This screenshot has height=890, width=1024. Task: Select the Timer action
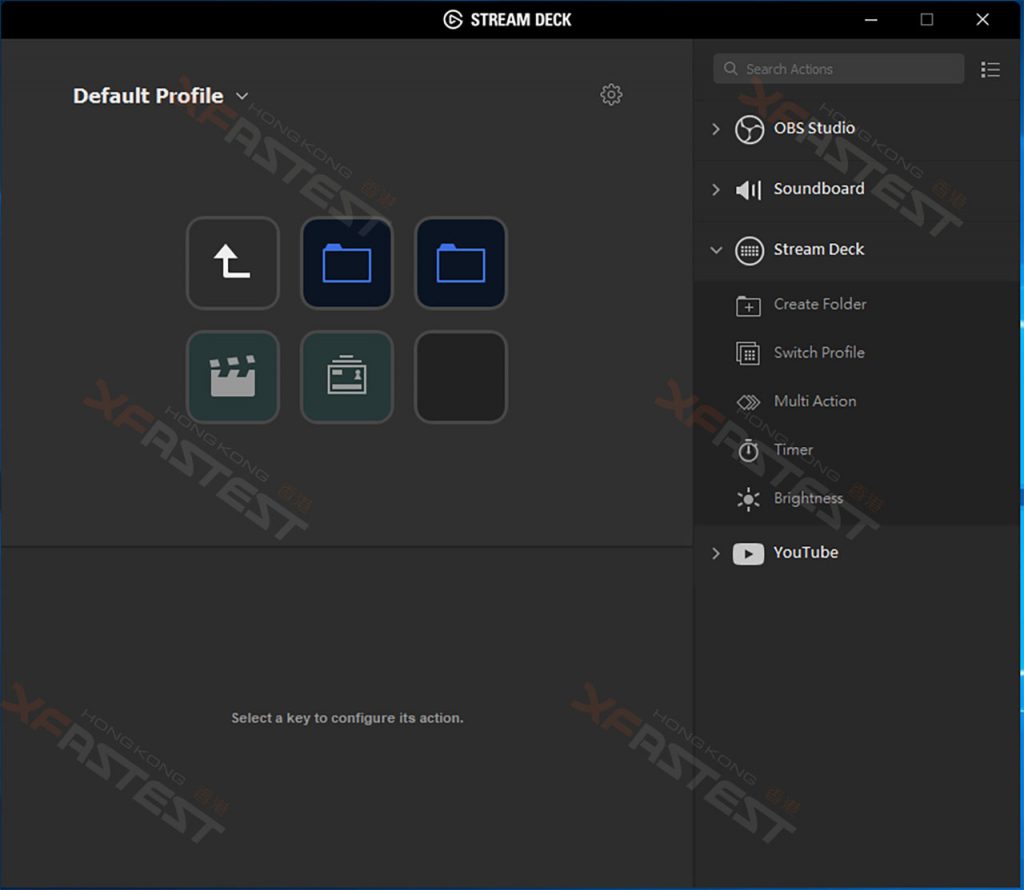tap(857, 450)
